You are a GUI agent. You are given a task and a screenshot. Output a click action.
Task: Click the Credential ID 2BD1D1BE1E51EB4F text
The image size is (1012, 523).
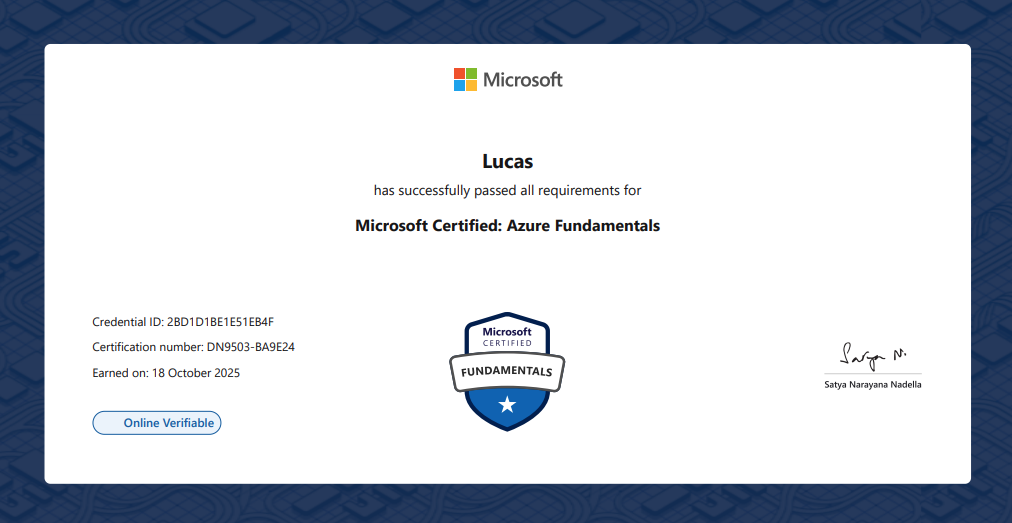[183, 322]
